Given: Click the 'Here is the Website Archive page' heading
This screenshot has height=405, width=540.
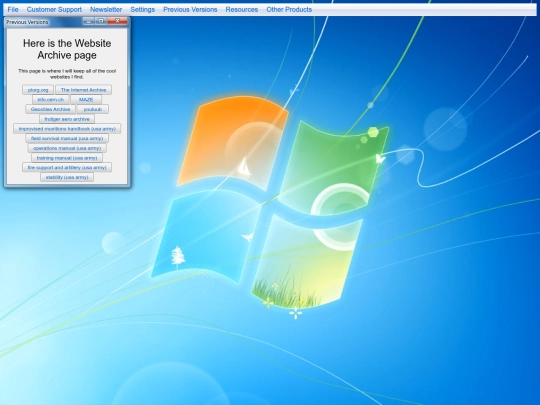Looking at the screenshot, I should (x=67, y=49).
